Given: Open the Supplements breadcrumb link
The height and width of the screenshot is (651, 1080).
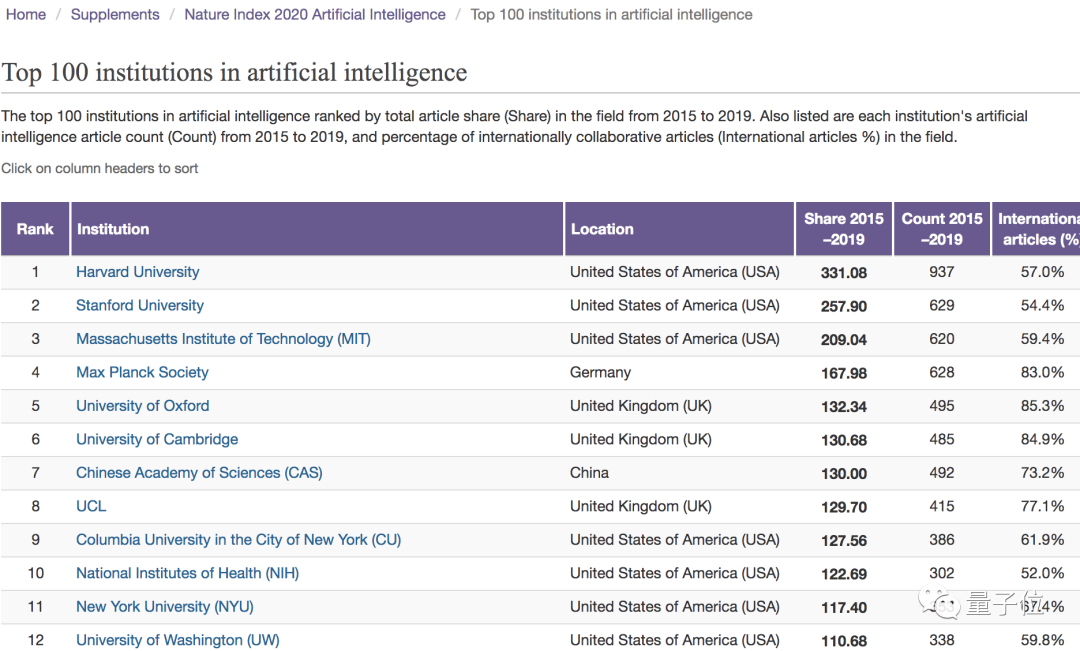Looking at the screenshot, I should tap(115, 15).
